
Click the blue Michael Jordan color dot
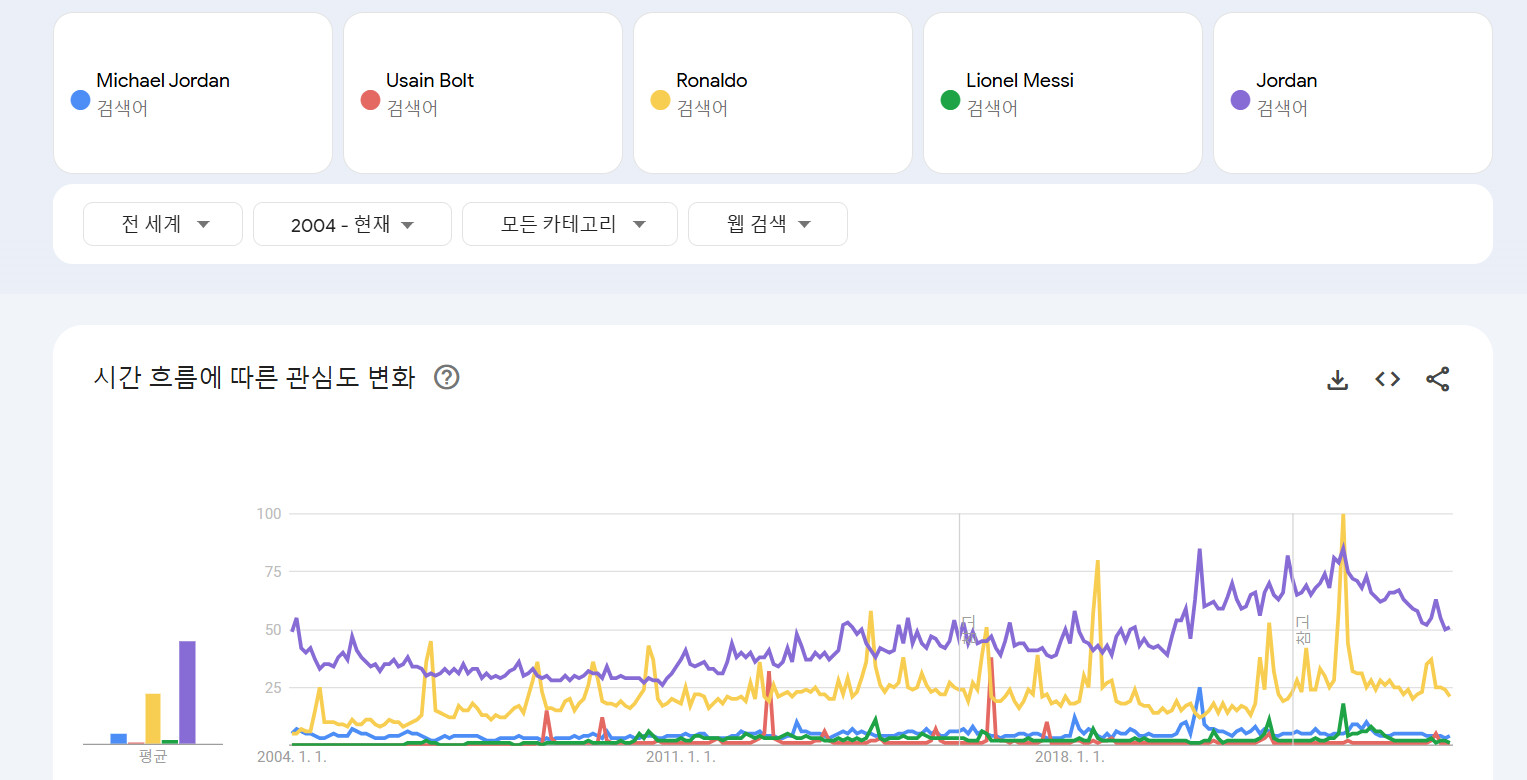click(x=81, y=100)
